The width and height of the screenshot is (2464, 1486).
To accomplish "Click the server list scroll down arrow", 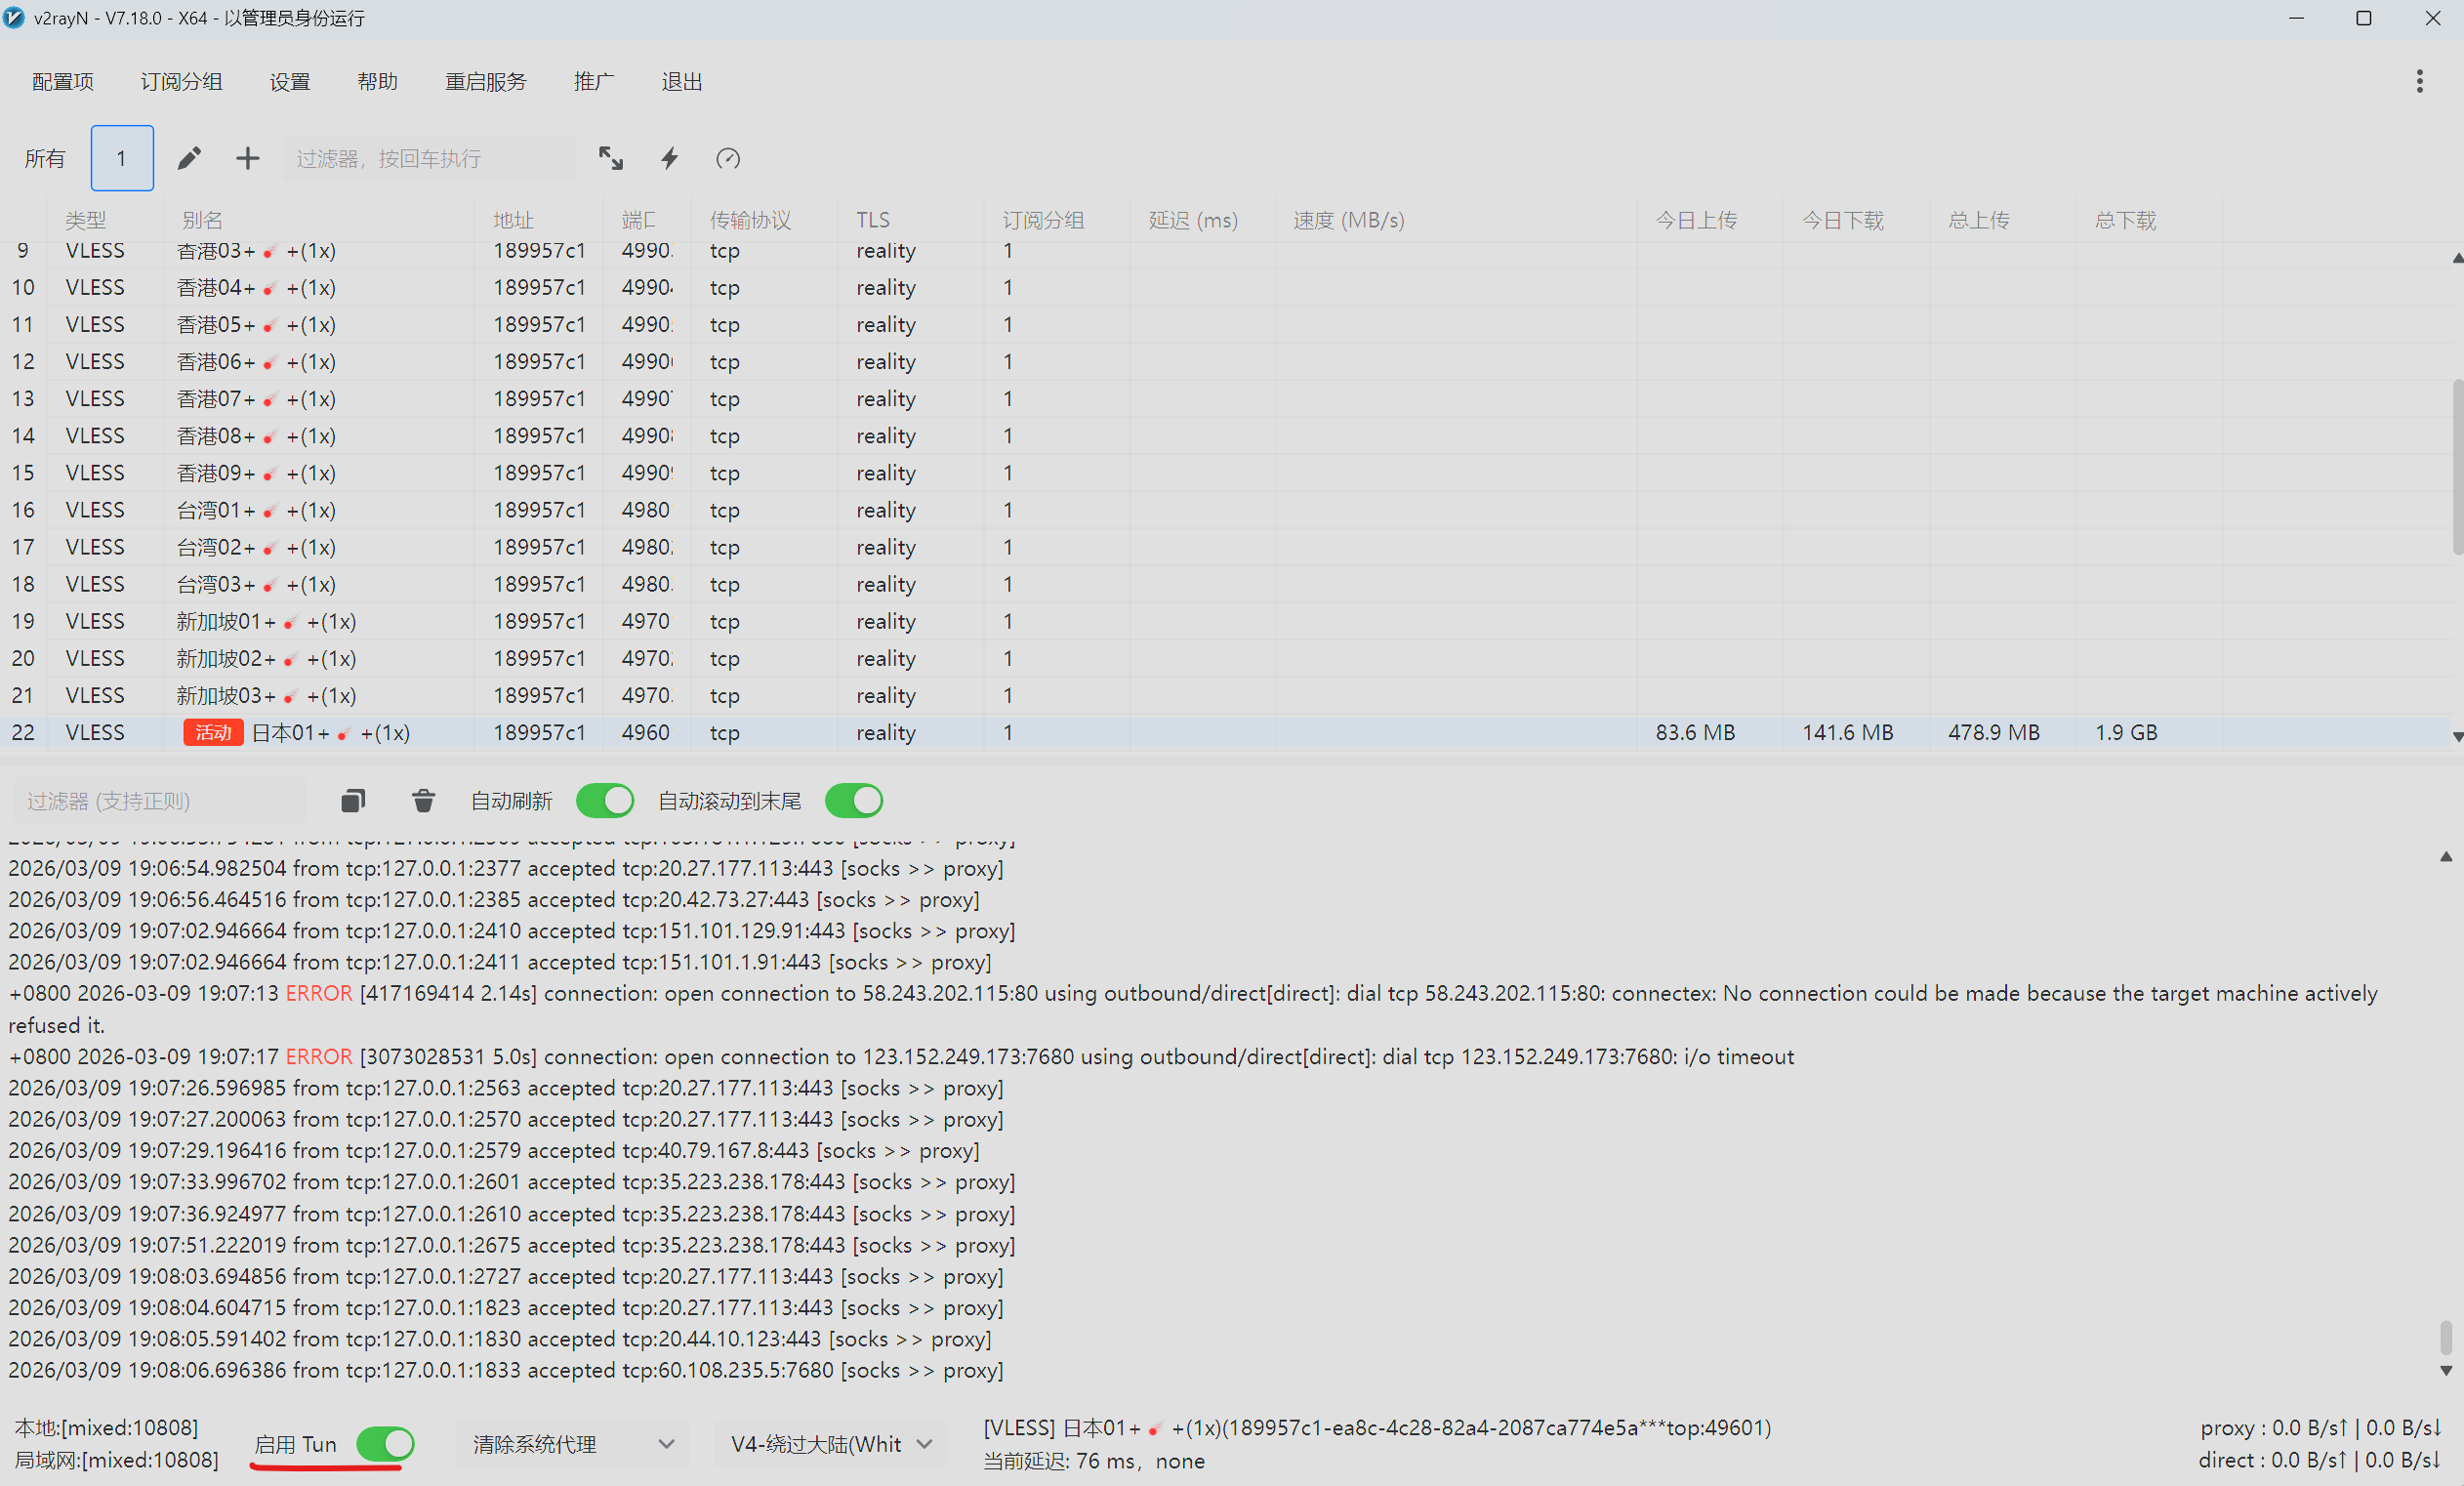I will (2456, 737).
